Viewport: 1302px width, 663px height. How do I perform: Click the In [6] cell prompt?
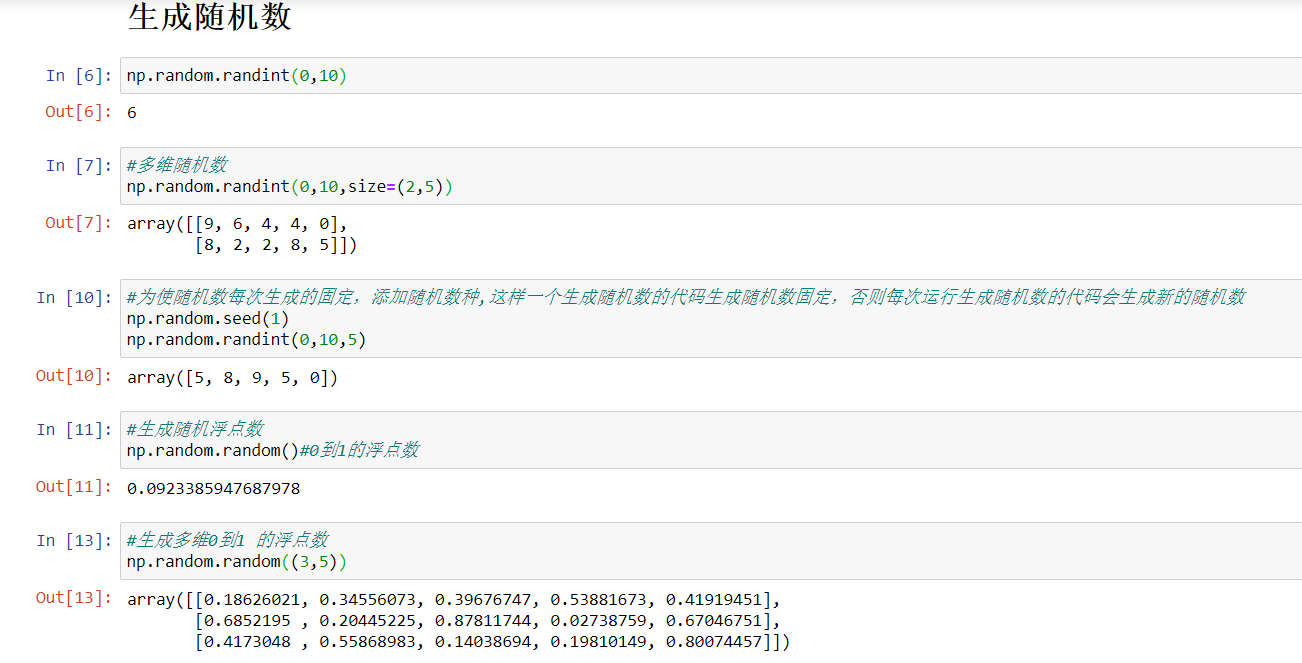tap(79, 76)
